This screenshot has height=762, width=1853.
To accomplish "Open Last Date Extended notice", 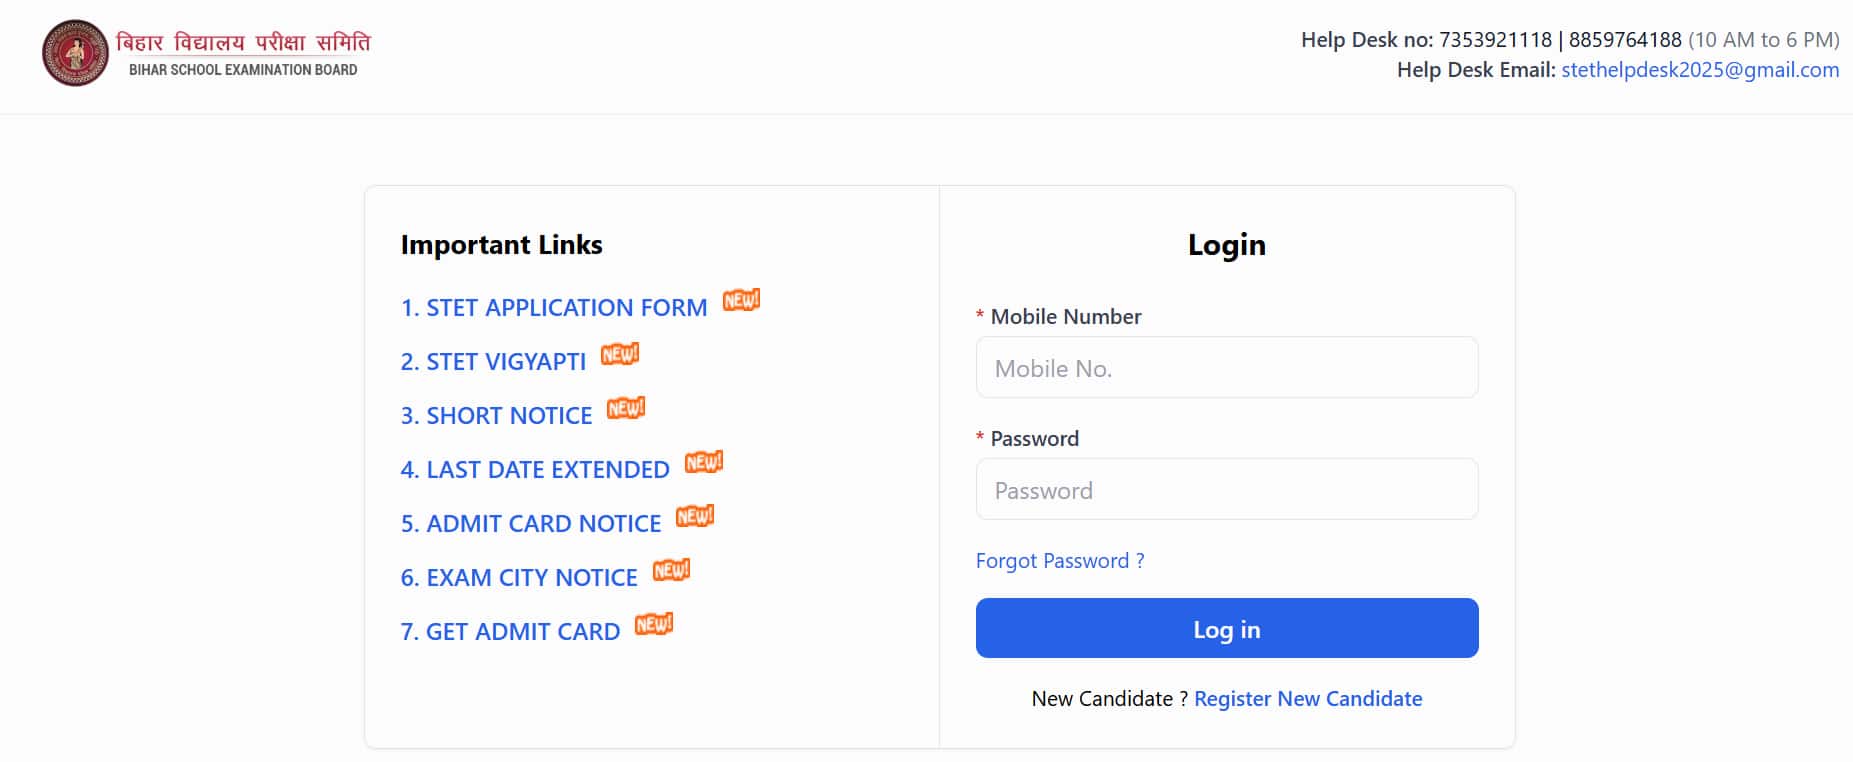I will coord(535,470).
